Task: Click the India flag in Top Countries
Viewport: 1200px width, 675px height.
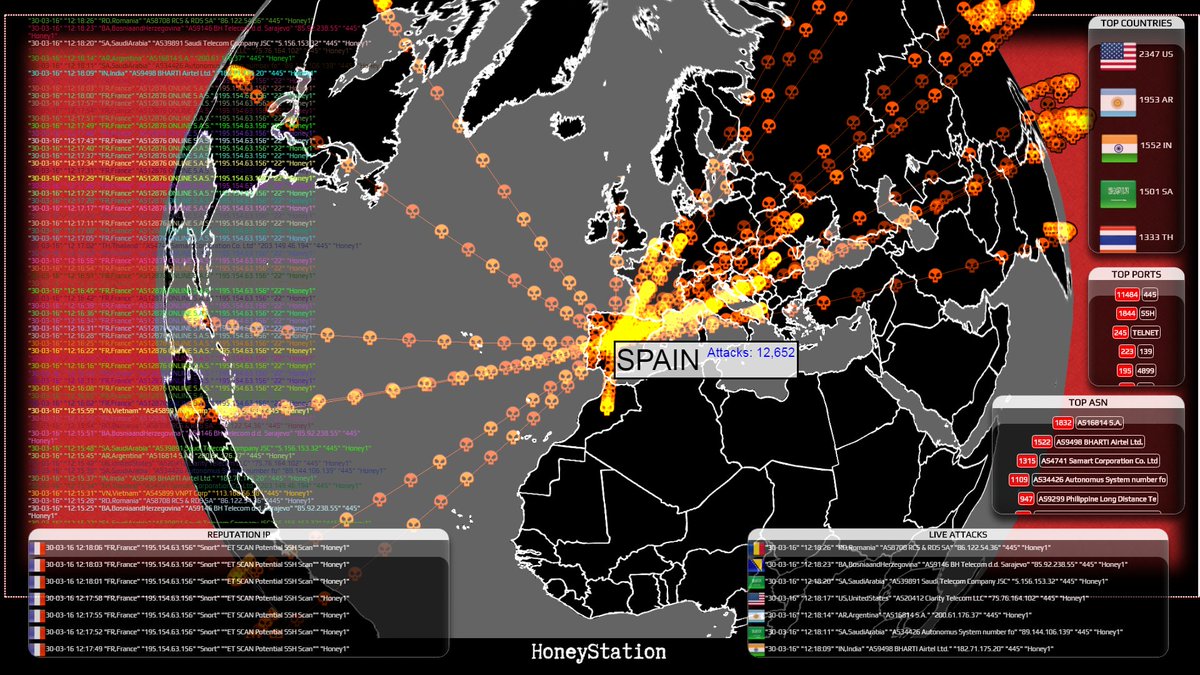Action: [1118, 148]
